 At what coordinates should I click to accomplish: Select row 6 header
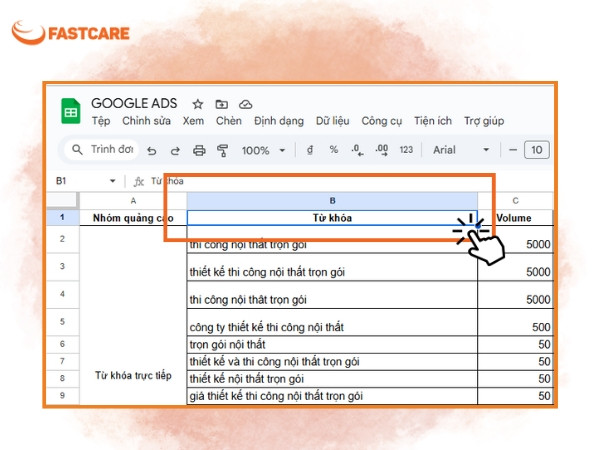(62, 344)
